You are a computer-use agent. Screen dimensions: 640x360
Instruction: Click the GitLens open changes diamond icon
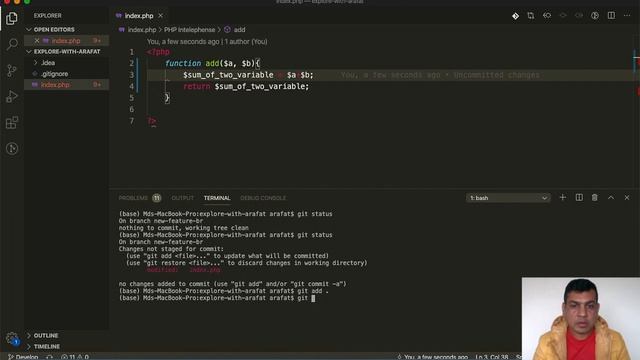pyautogui.click(x=515, y=16)
